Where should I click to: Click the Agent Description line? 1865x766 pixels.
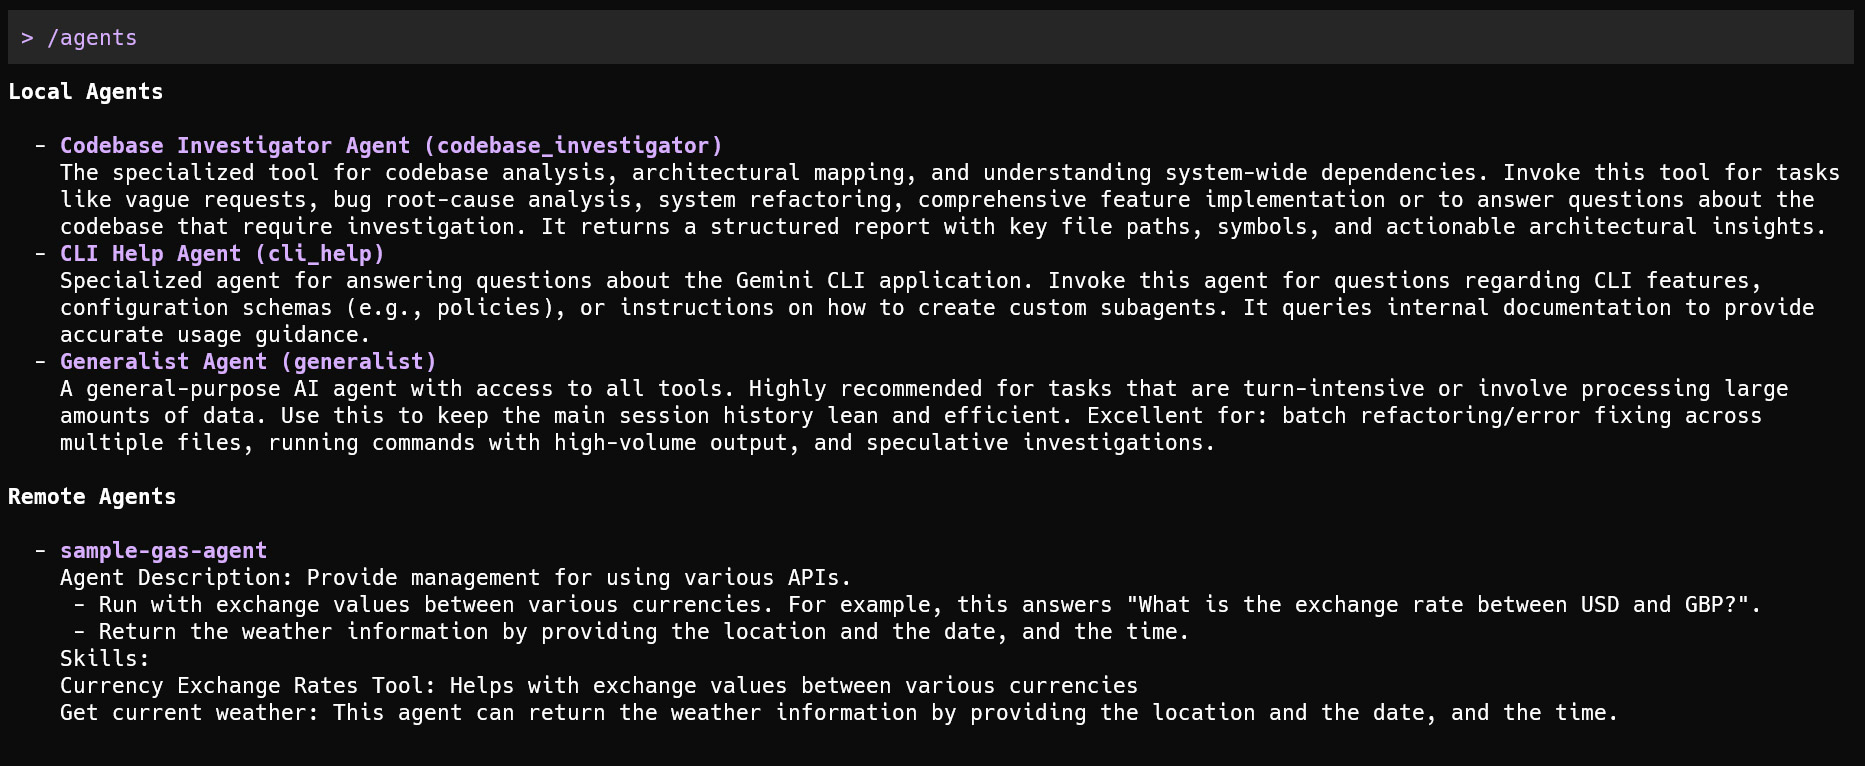(455, 578)
